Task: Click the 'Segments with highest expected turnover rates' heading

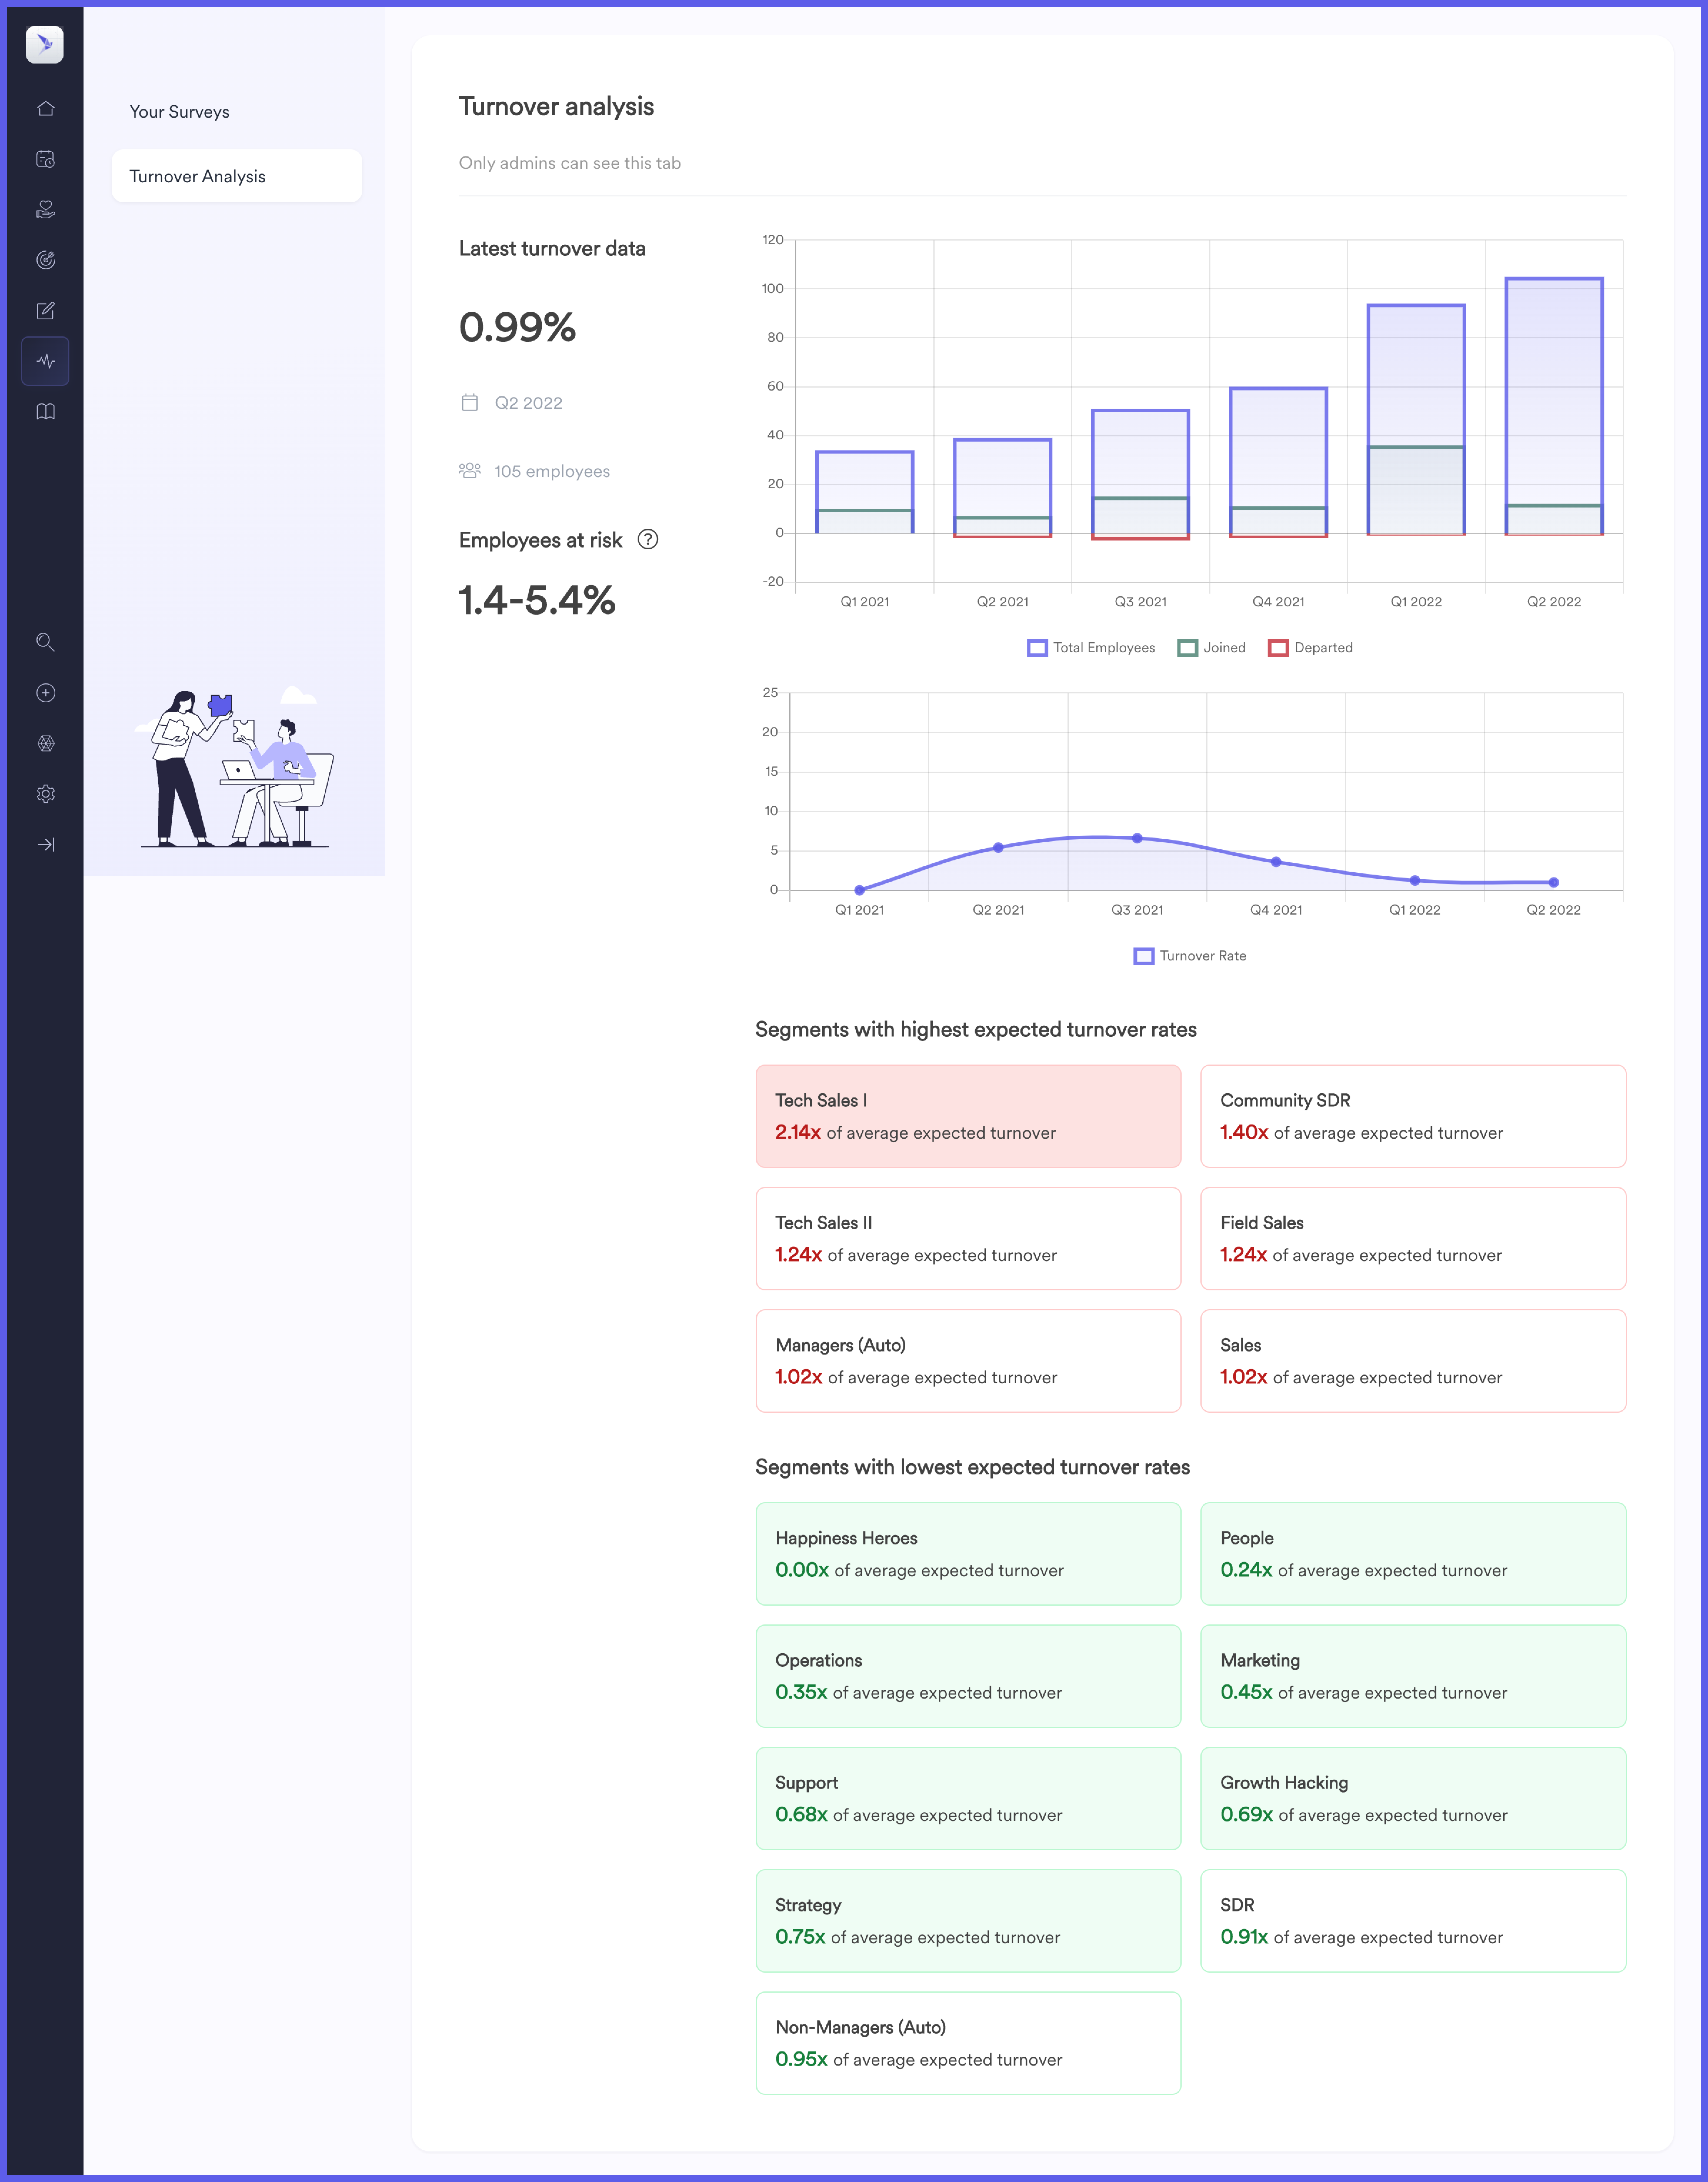Action: click(976, 1030)
